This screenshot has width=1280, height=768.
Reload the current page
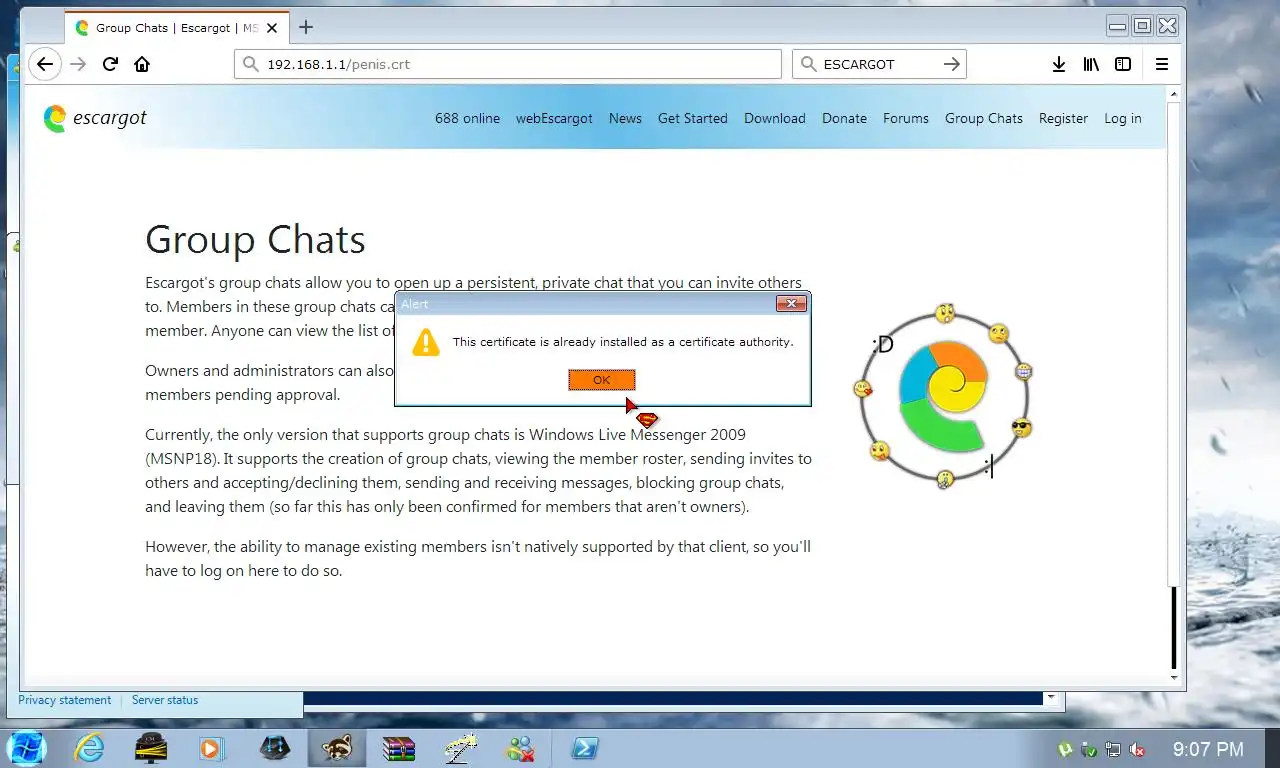(110, 64)
